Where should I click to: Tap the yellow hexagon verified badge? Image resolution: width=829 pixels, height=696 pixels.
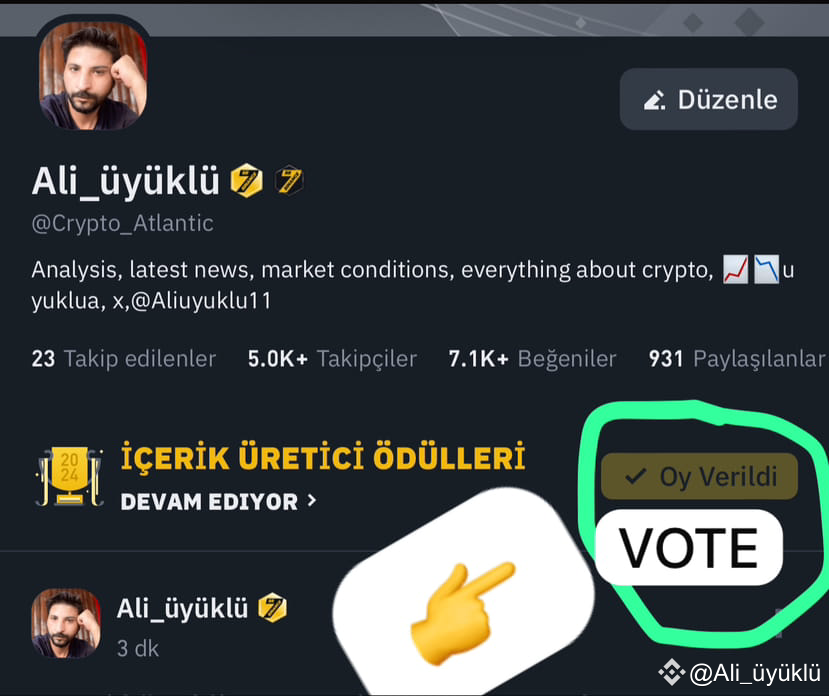click(246, 180)
